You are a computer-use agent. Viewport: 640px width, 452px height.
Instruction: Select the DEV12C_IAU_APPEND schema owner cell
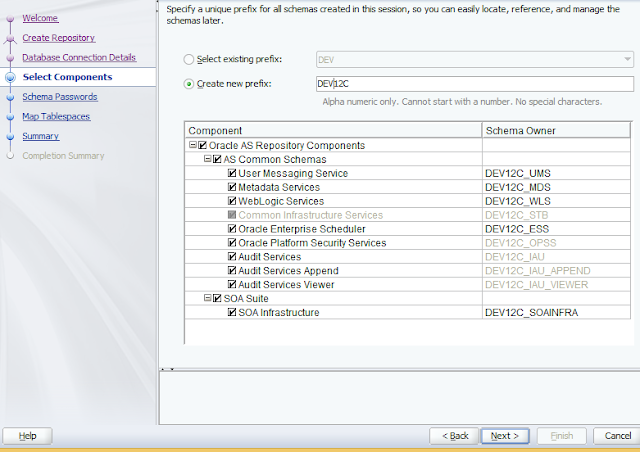tap(556, 270)
